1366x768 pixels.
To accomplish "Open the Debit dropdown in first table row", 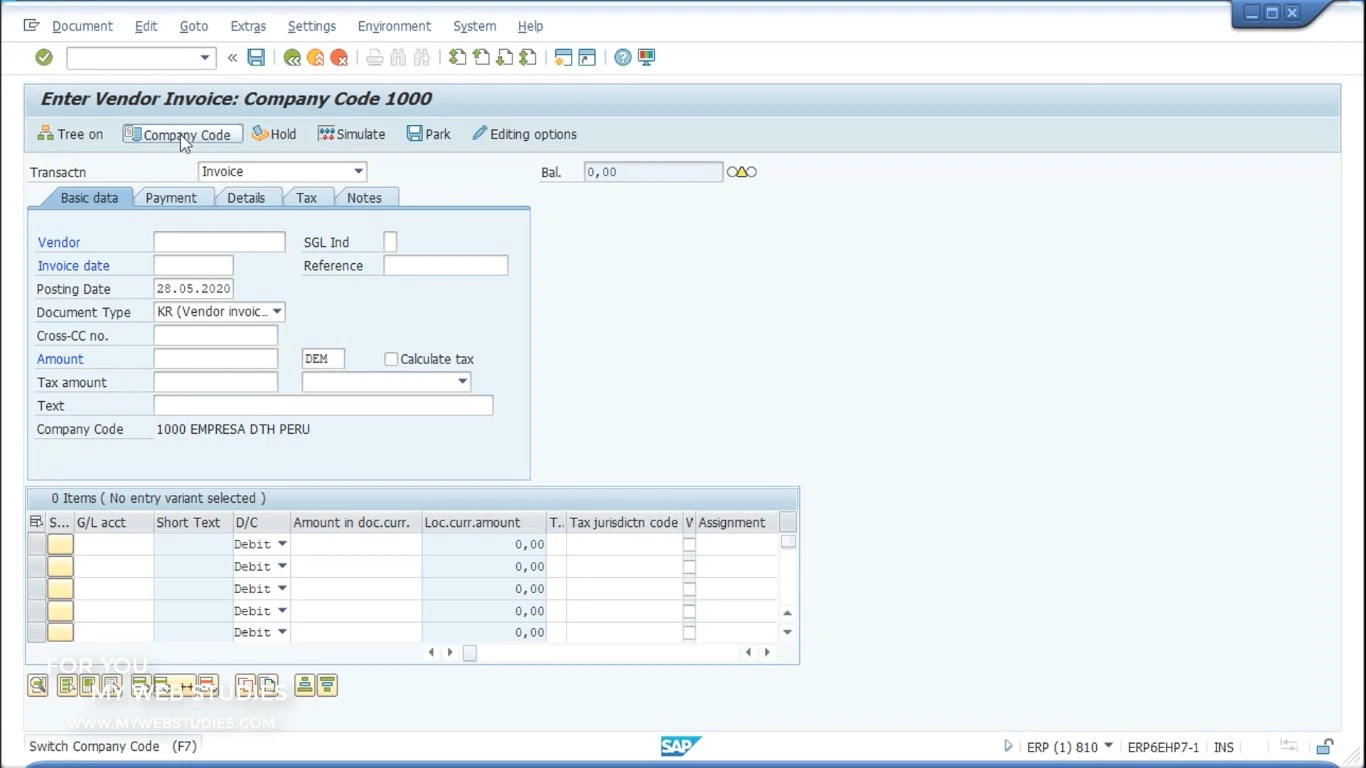I will point(282,544).
